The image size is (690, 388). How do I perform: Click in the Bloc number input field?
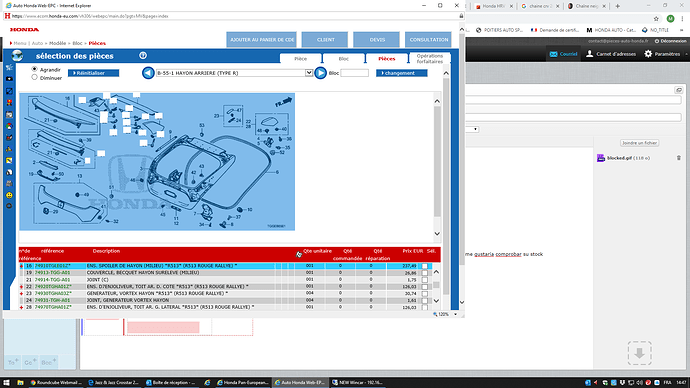(x=354, y=73)
